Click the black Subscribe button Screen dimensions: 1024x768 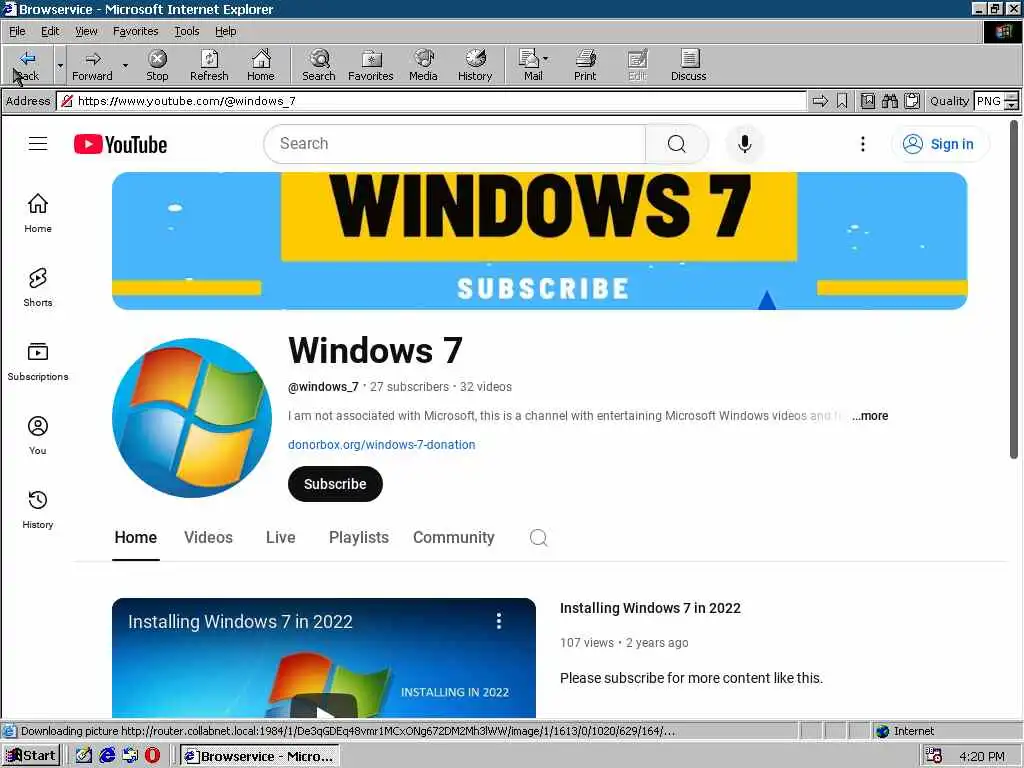[x=335, y=484]
